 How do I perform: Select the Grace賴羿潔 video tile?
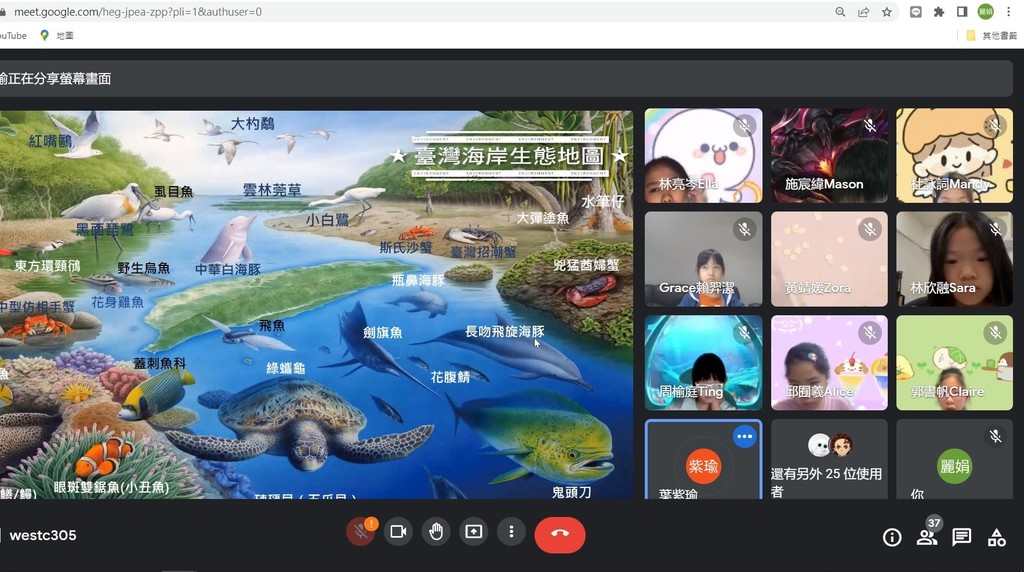point(703,259)
